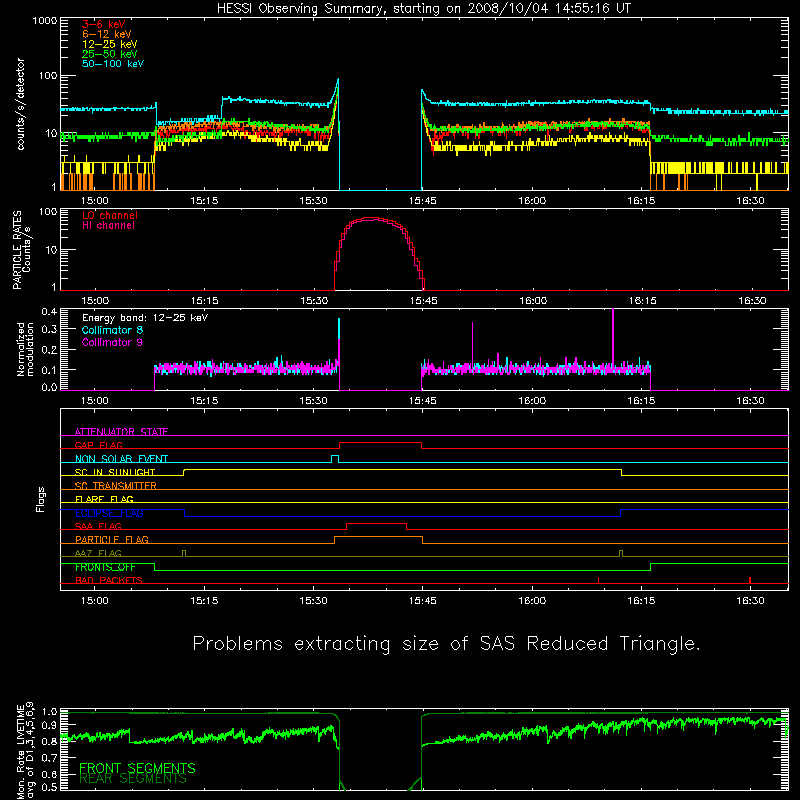Click the Energy band: 12-25 keV label
This screenshot has width=800, height=800.
click(x=145, y=318)
